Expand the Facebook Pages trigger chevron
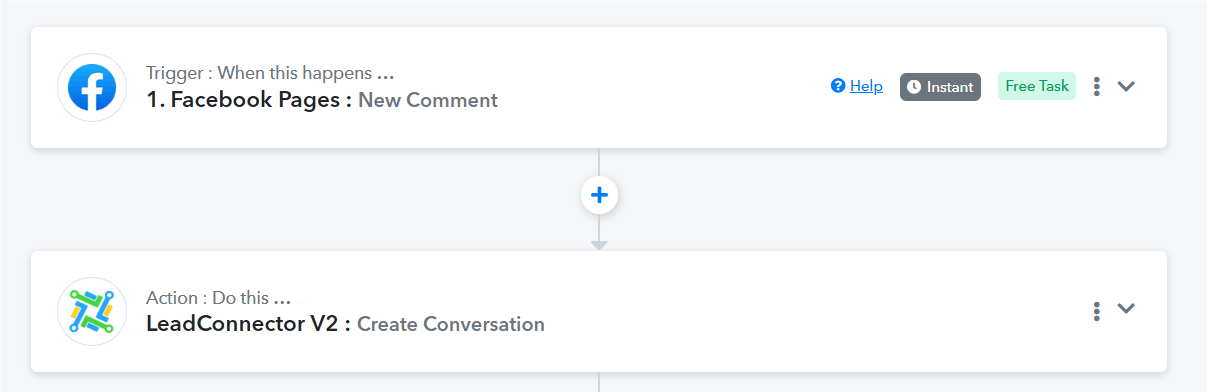Viewport: 1207px width, 392px height. 1126,87
